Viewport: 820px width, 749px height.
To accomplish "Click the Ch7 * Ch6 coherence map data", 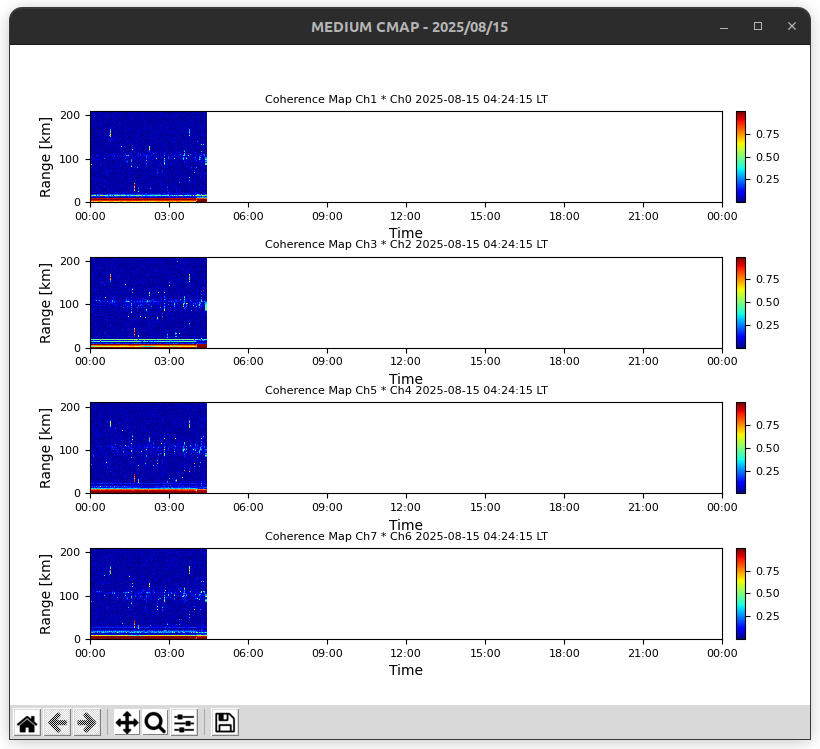I will 149,594.
